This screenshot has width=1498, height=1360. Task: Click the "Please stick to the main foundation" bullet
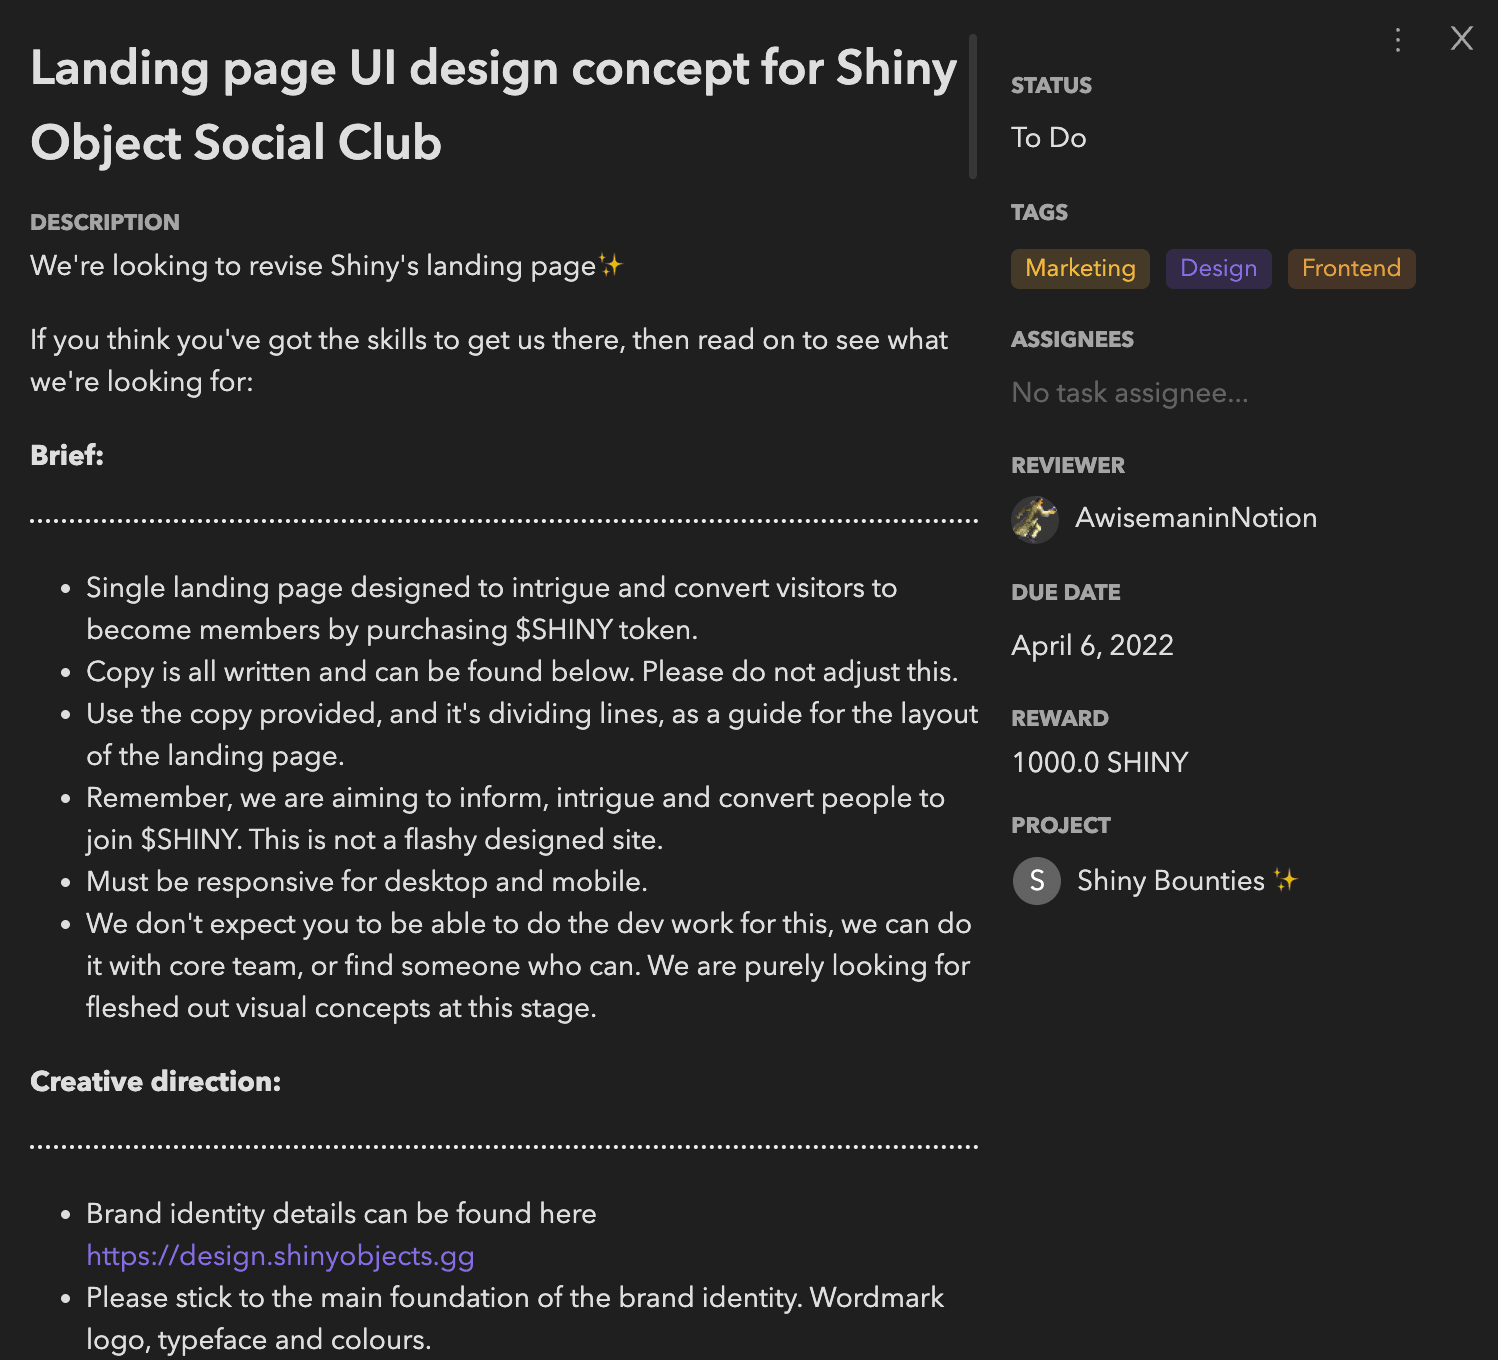[x=515, y=1319]
